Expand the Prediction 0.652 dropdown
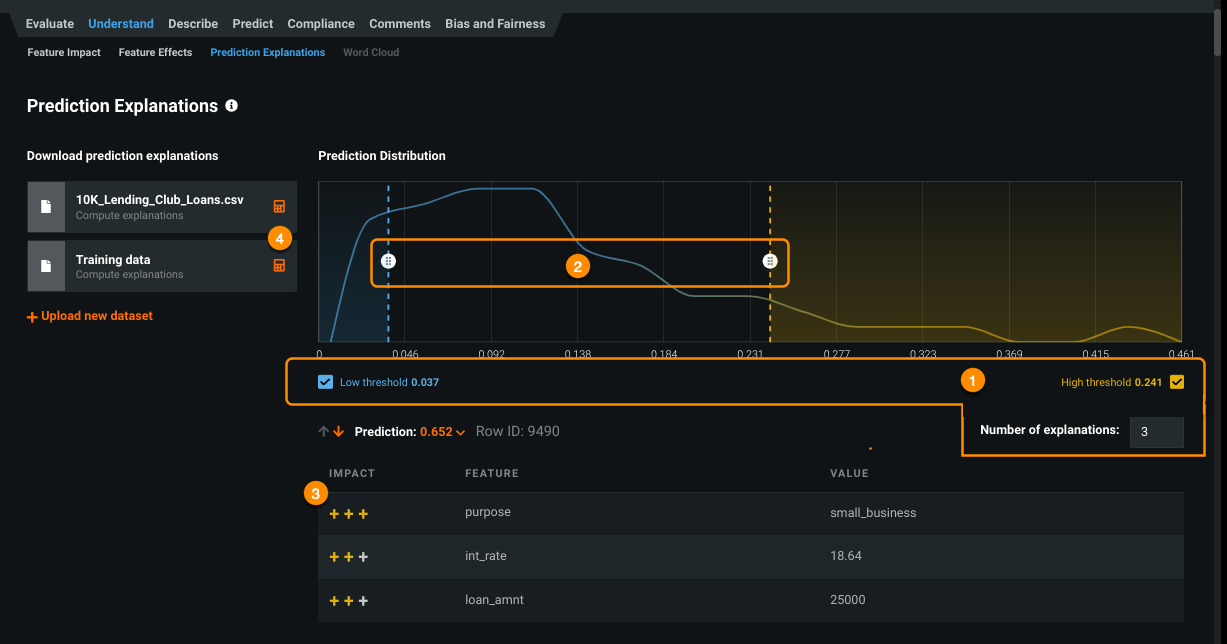 click(460, 432)
